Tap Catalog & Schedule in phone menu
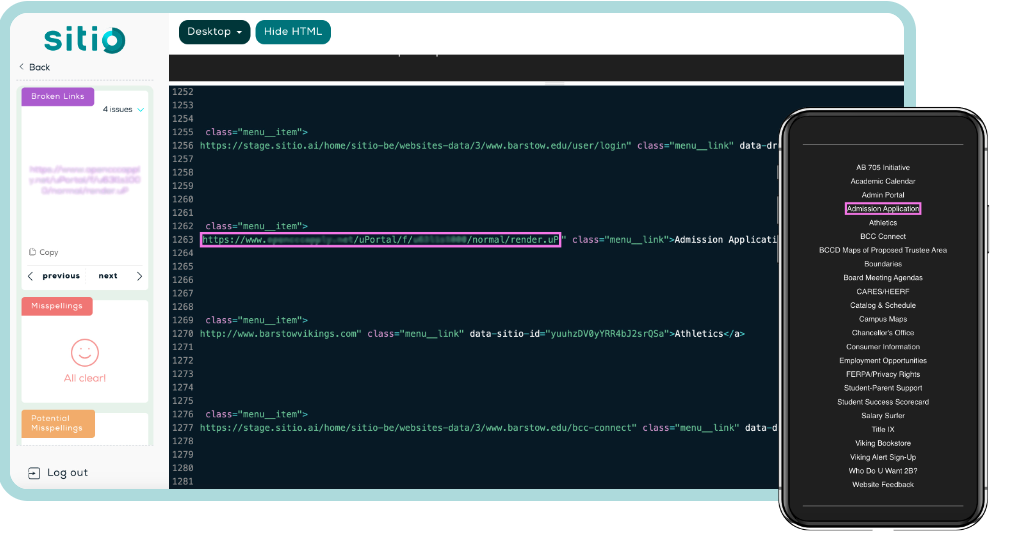Image resolution: width=1020 pixels, height=547 pixels. pyautogui.click(x=883, y=306)
